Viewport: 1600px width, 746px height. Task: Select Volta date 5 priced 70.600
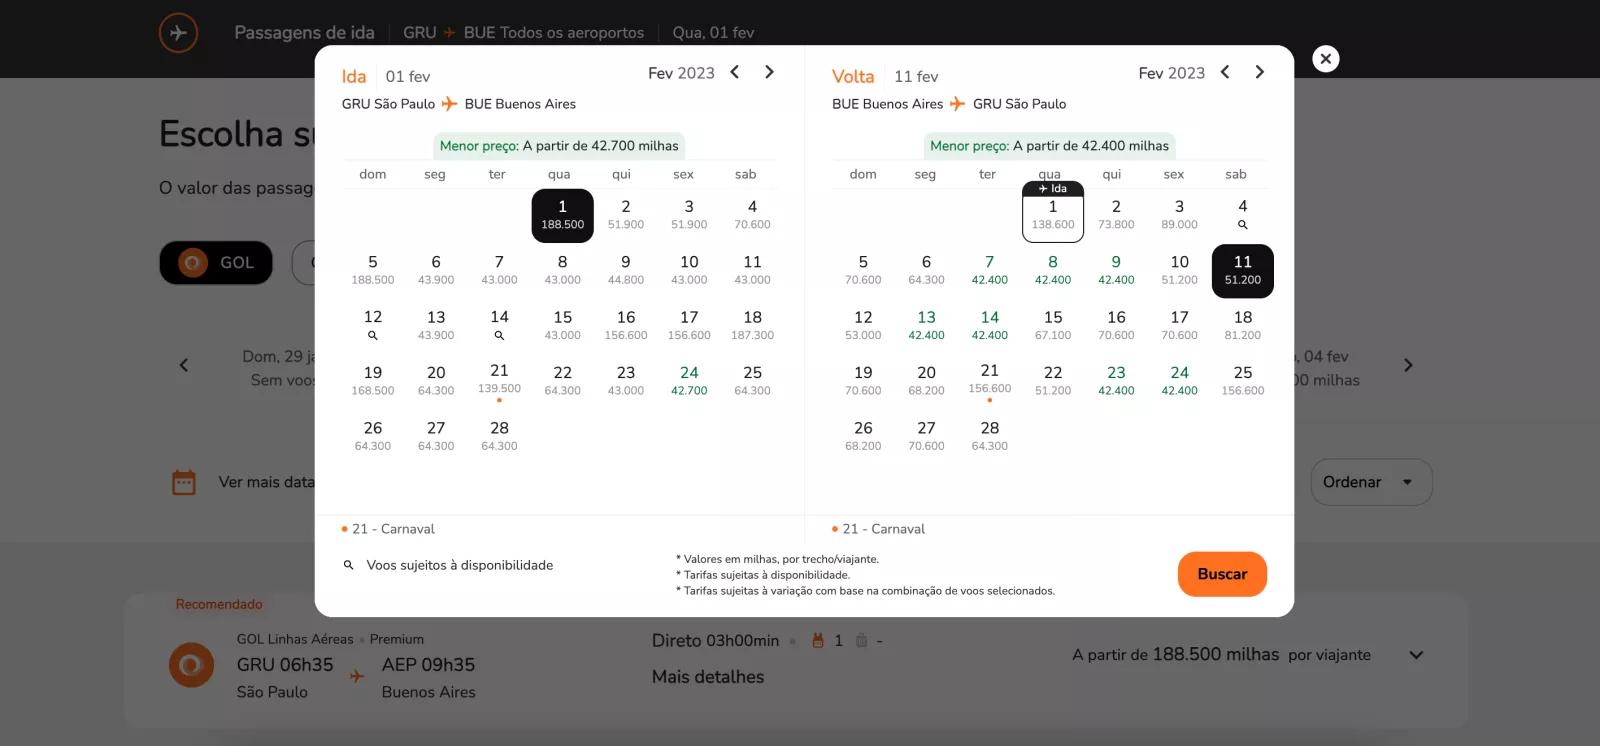coord(863,270)
